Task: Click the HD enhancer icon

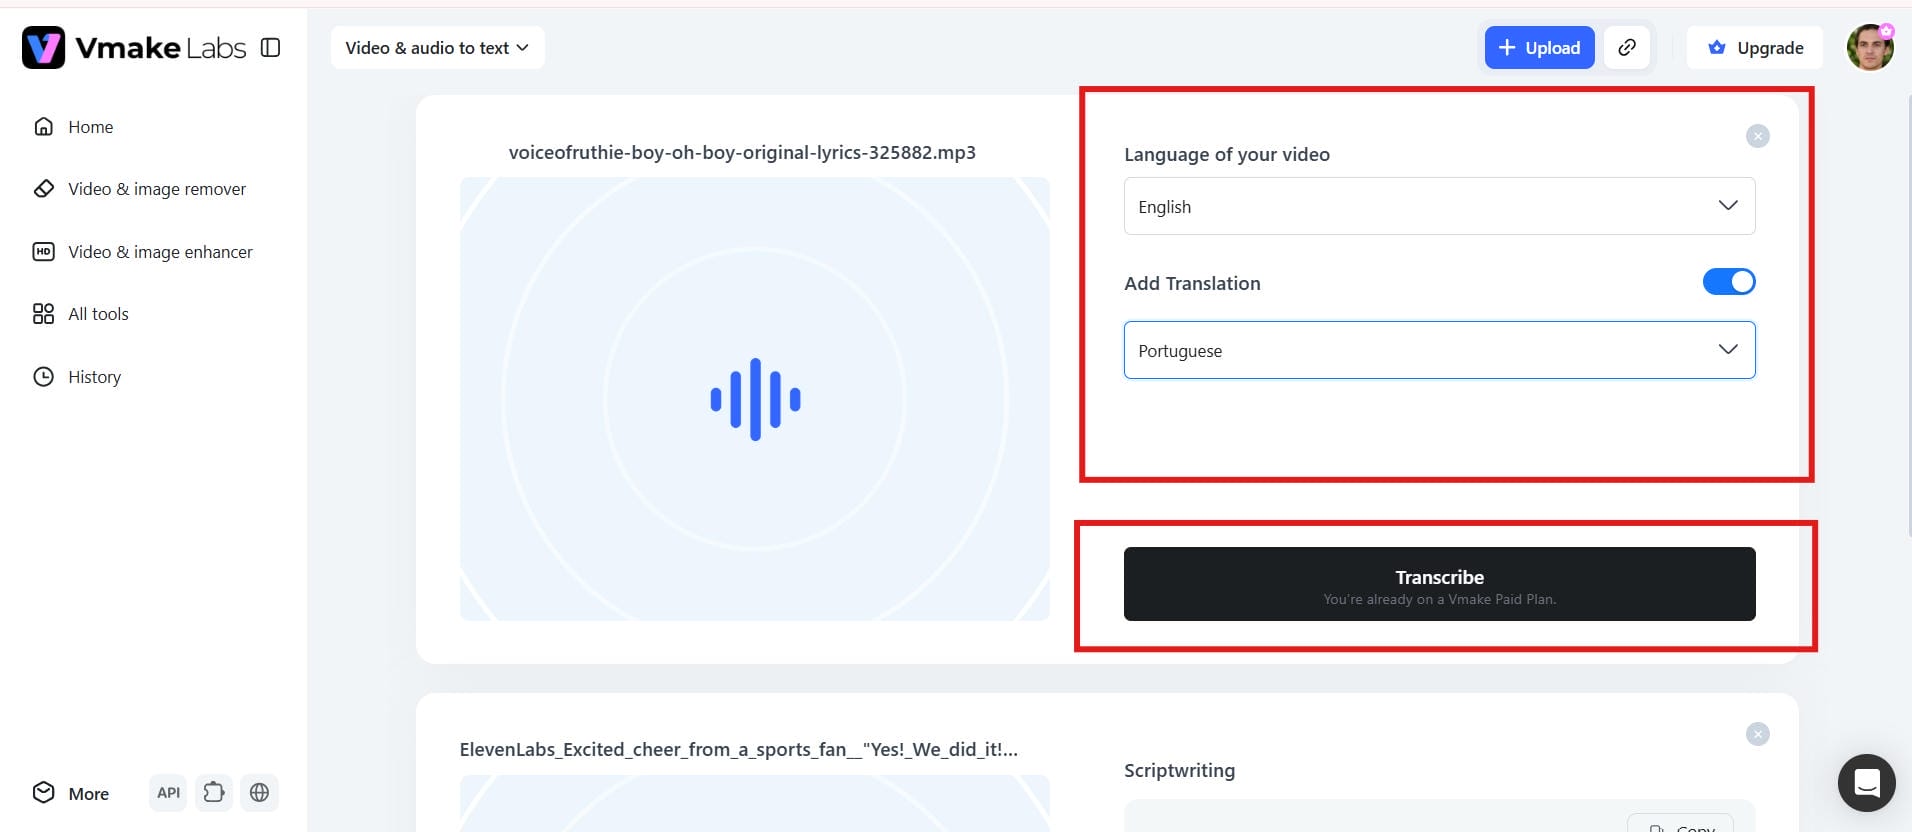Action: tap(43, 252)
